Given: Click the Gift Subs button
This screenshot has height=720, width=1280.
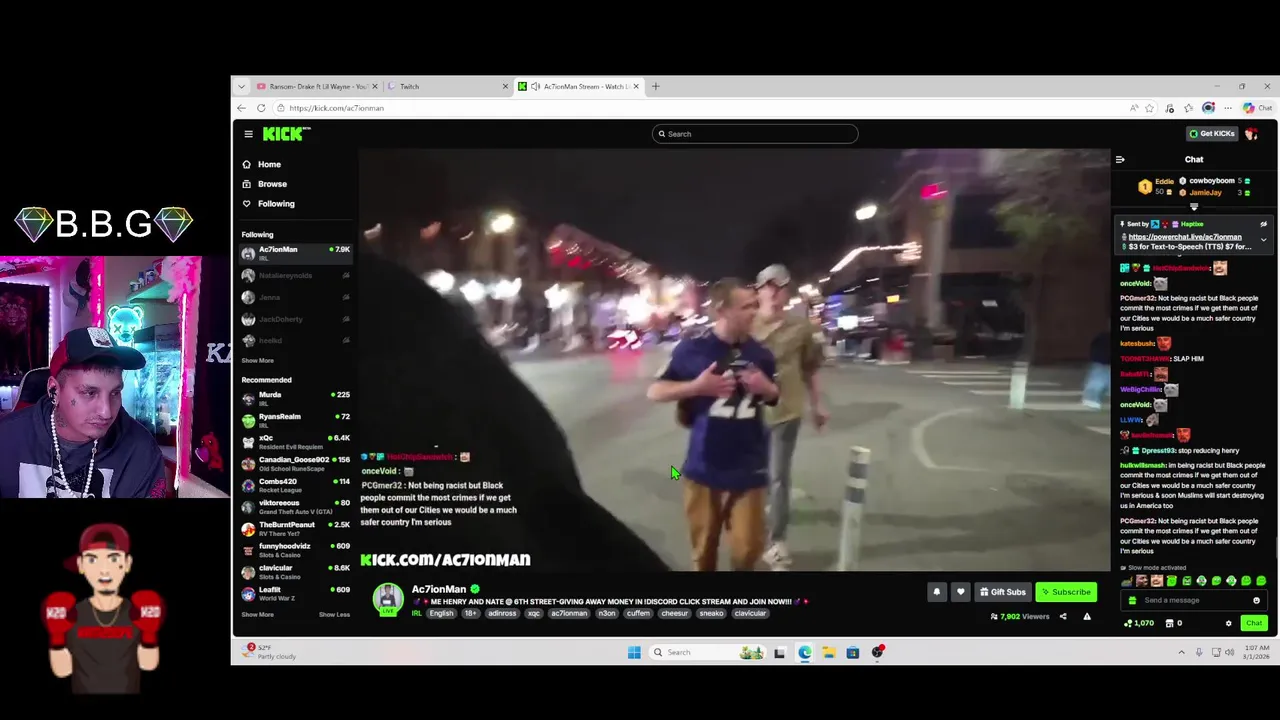Looking at the screenshot, I should pyautogui.click(x=1002, y=592).
